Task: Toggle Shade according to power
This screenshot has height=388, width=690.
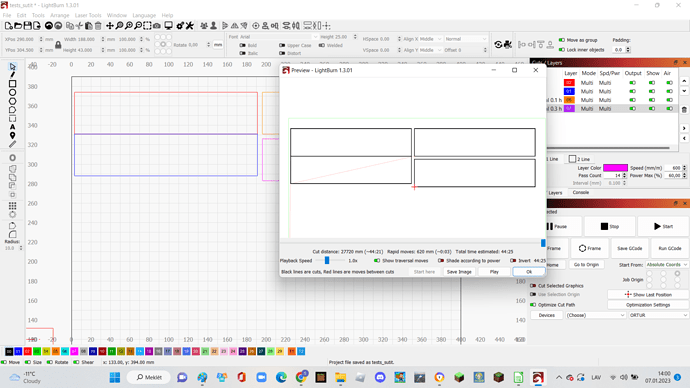Action: [x=441, y=260]
